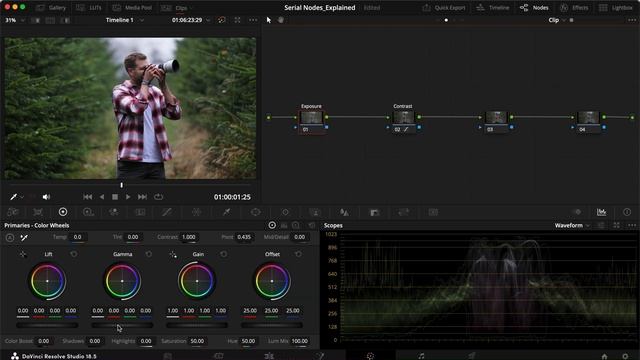This screenshot has height=360, width=640.
Task: Open the Motion Effects palette
Action: [140, 212]
